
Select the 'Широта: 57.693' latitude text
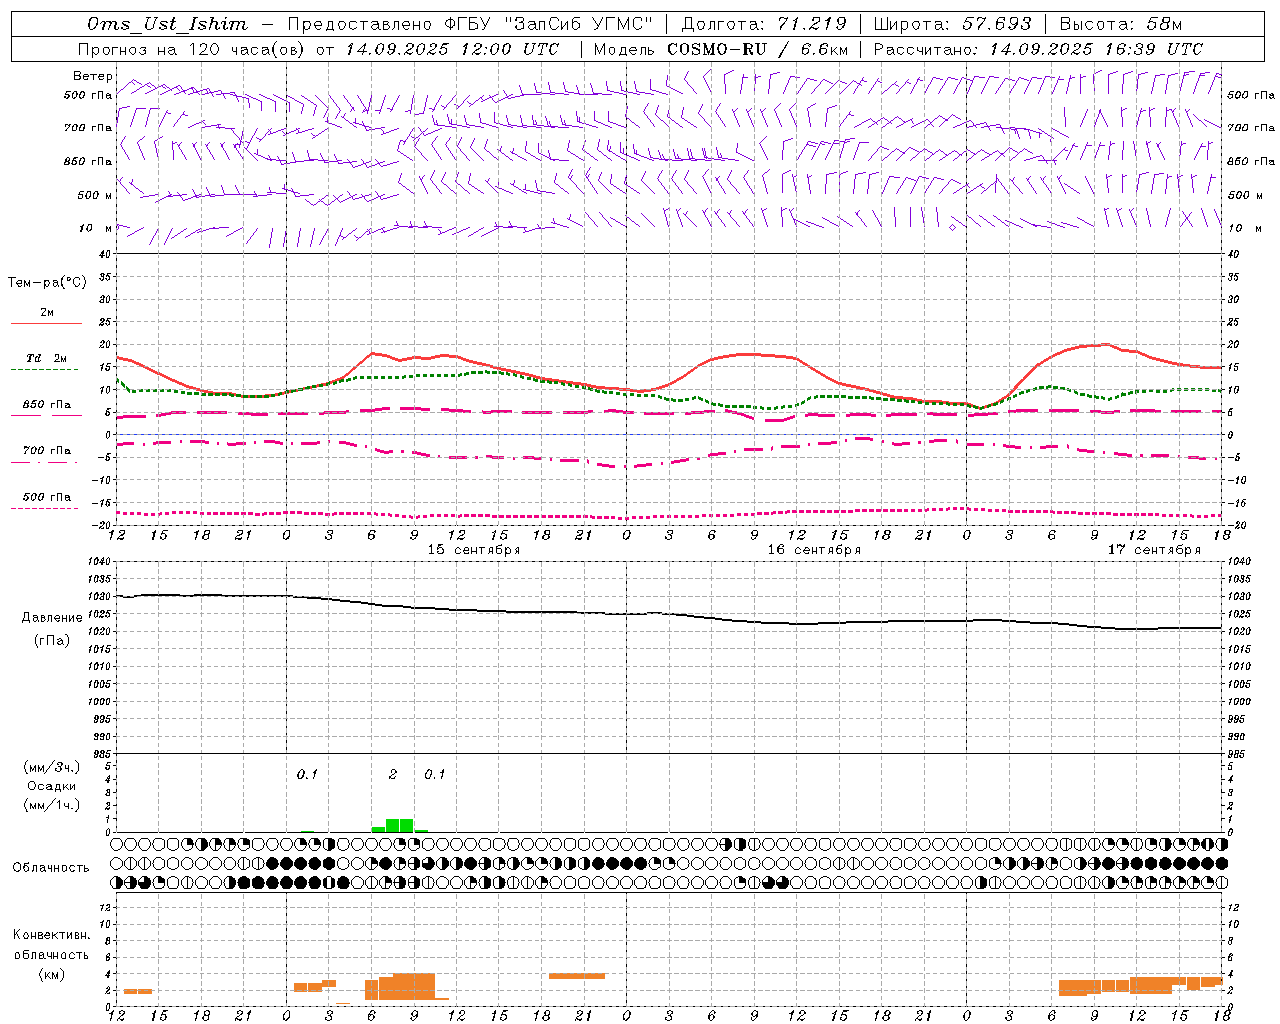[x=952, y=24]
